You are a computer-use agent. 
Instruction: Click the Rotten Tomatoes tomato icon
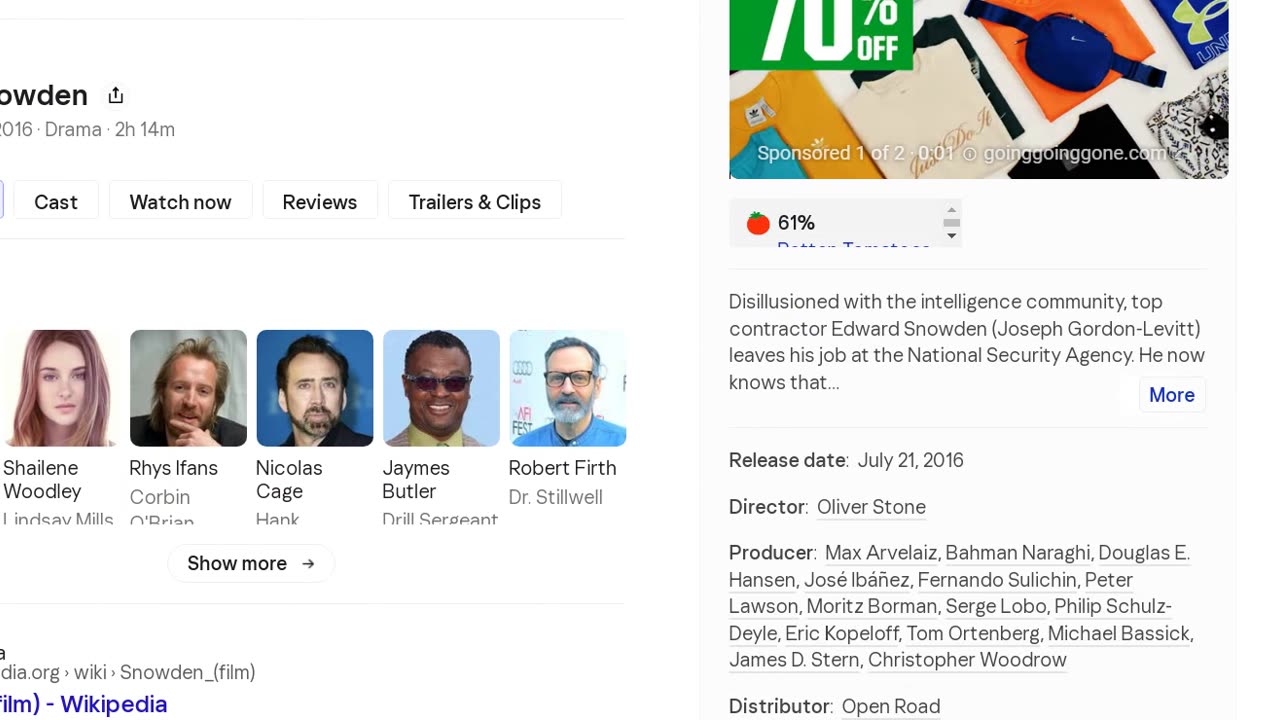tap(758, 223)
